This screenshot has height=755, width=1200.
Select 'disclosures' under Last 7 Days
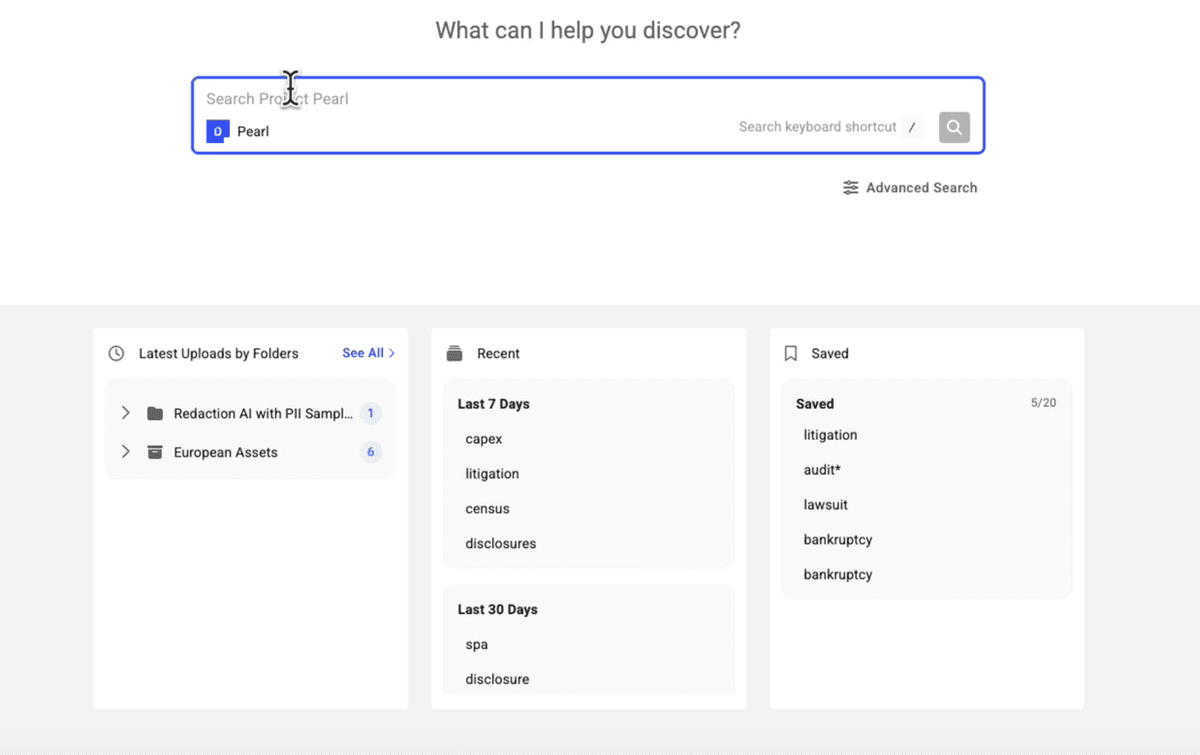click(500, 543)
